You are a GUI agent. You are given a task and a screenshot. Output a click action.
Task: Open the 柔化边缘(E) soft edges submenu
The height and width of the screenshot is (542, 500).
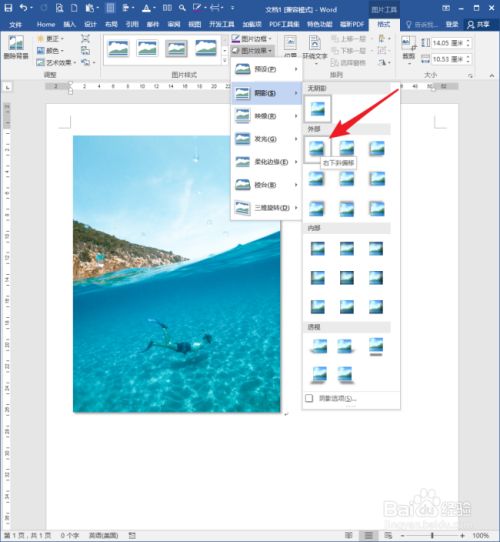[x=266, y=162]
